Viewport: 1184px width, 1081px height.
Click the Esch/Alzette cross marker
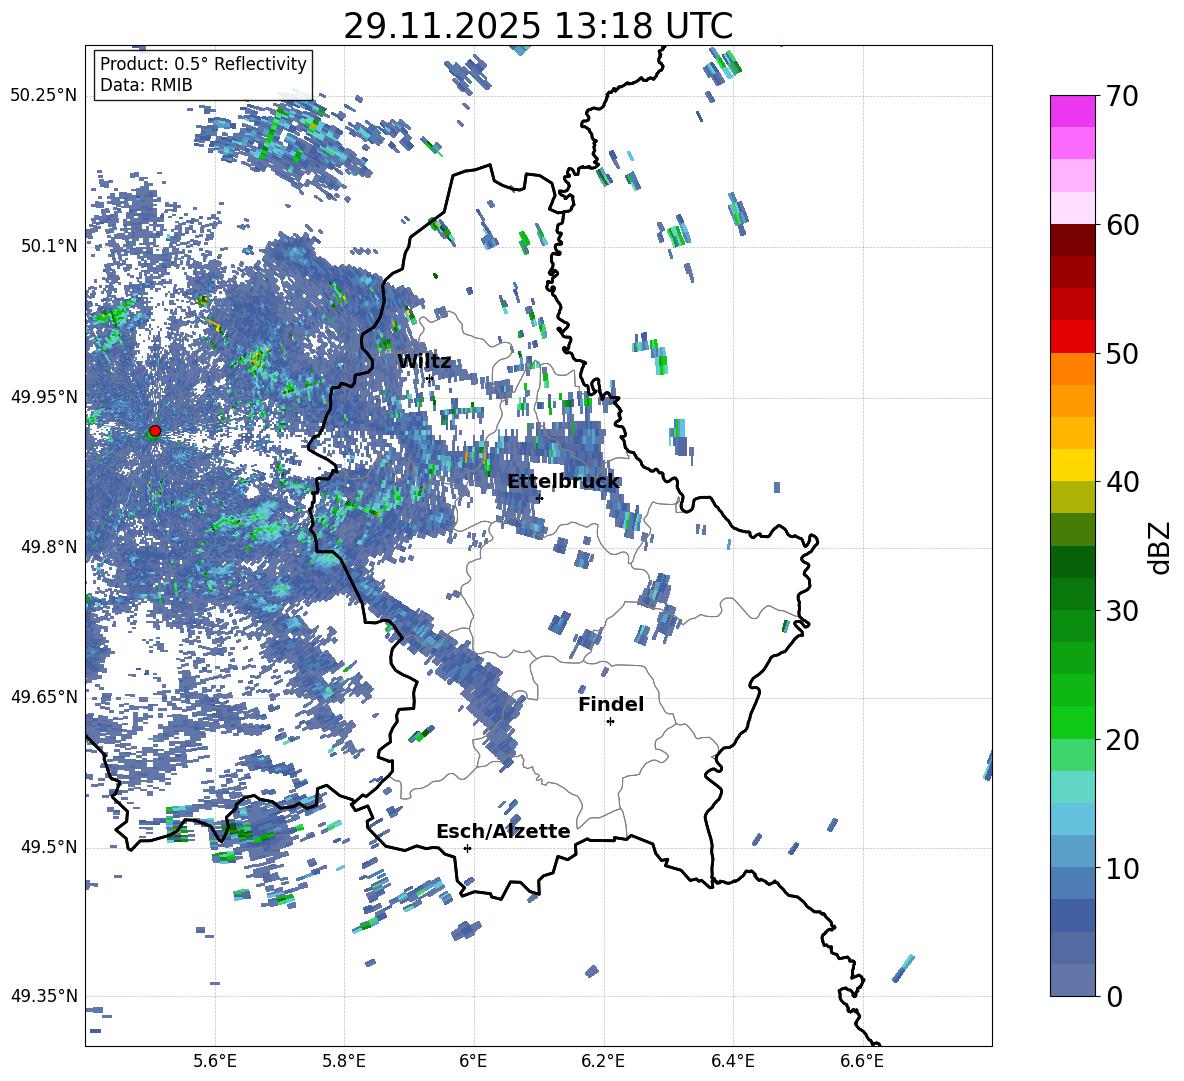[467, 848]
